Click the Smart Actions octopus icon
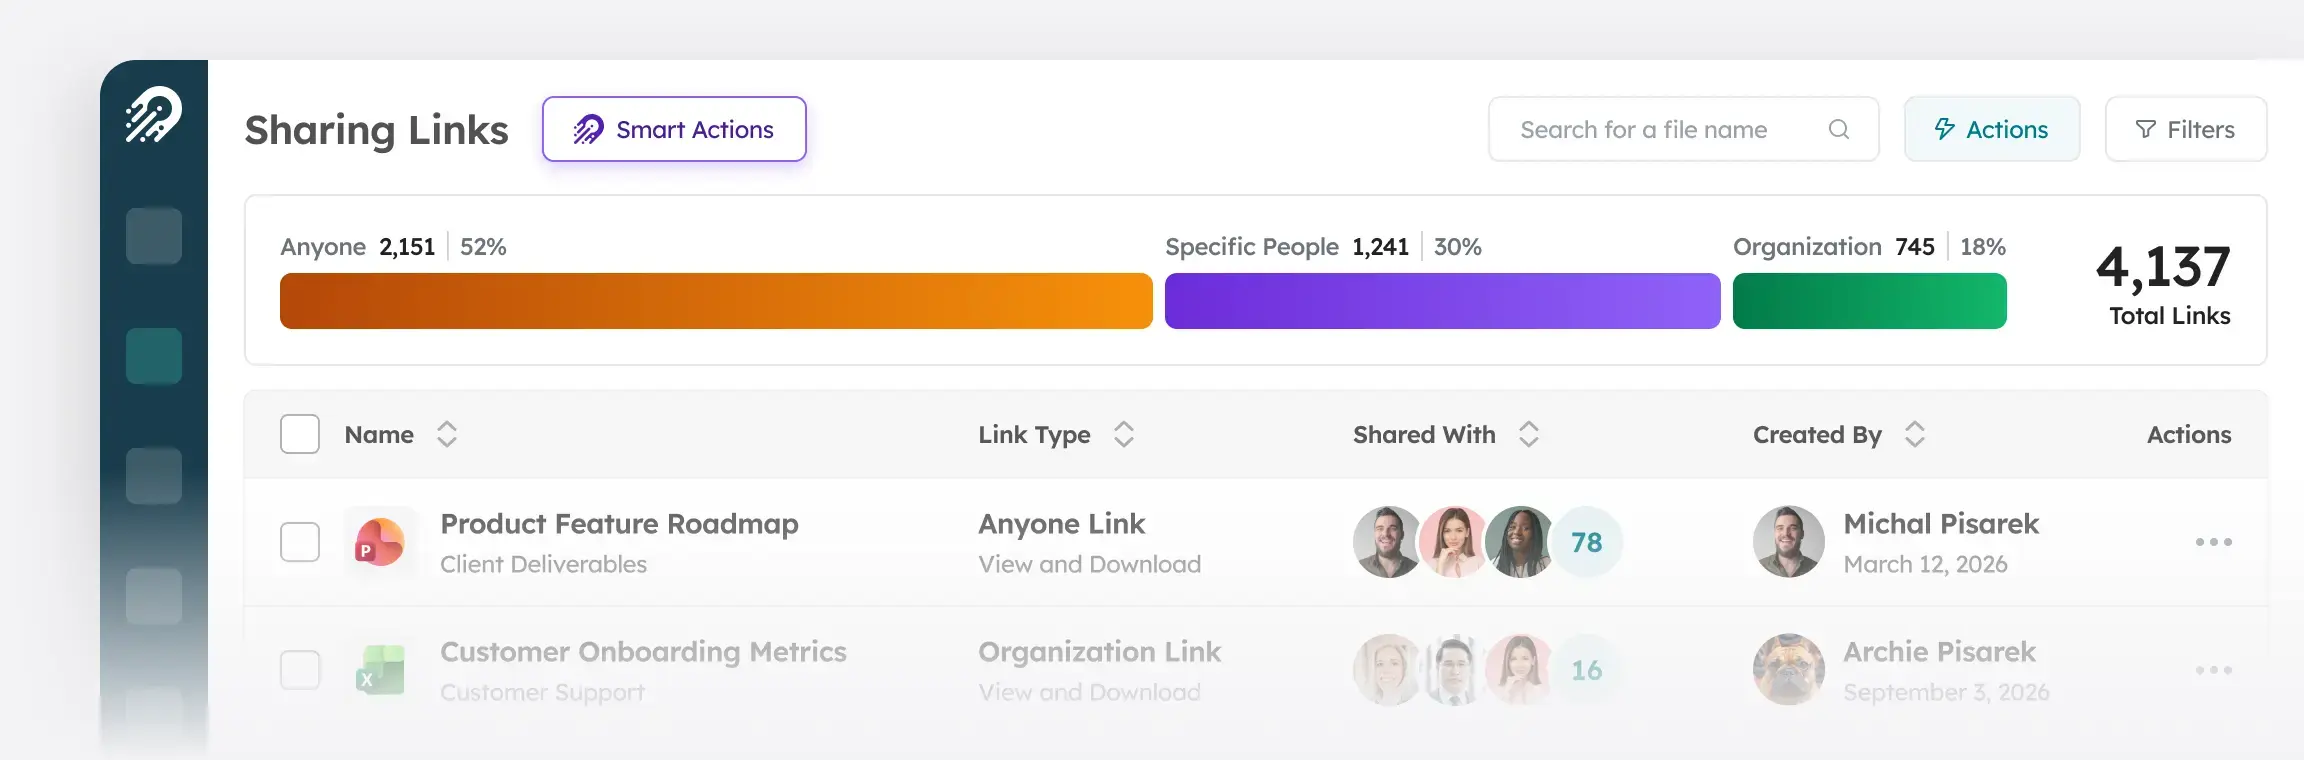Viewport: 2304px width, 760px height. pyautogui.click(x=588, y=129)
